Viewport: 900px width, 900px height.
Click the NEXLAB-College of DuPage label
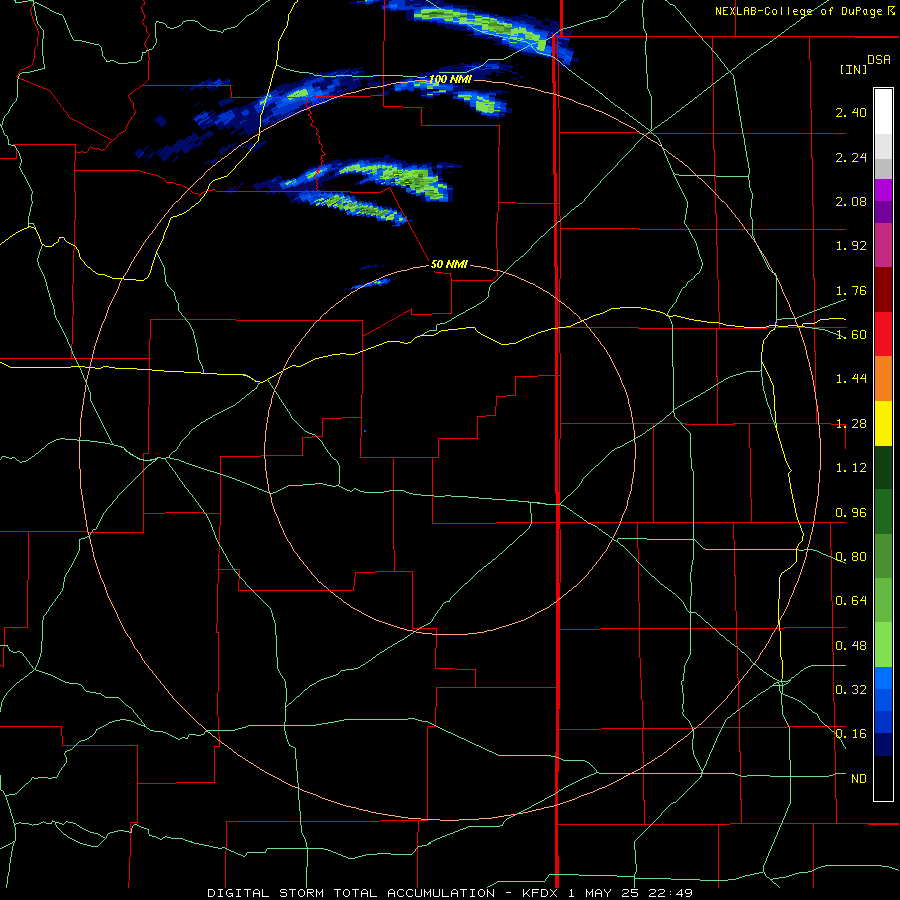[804, 11]
